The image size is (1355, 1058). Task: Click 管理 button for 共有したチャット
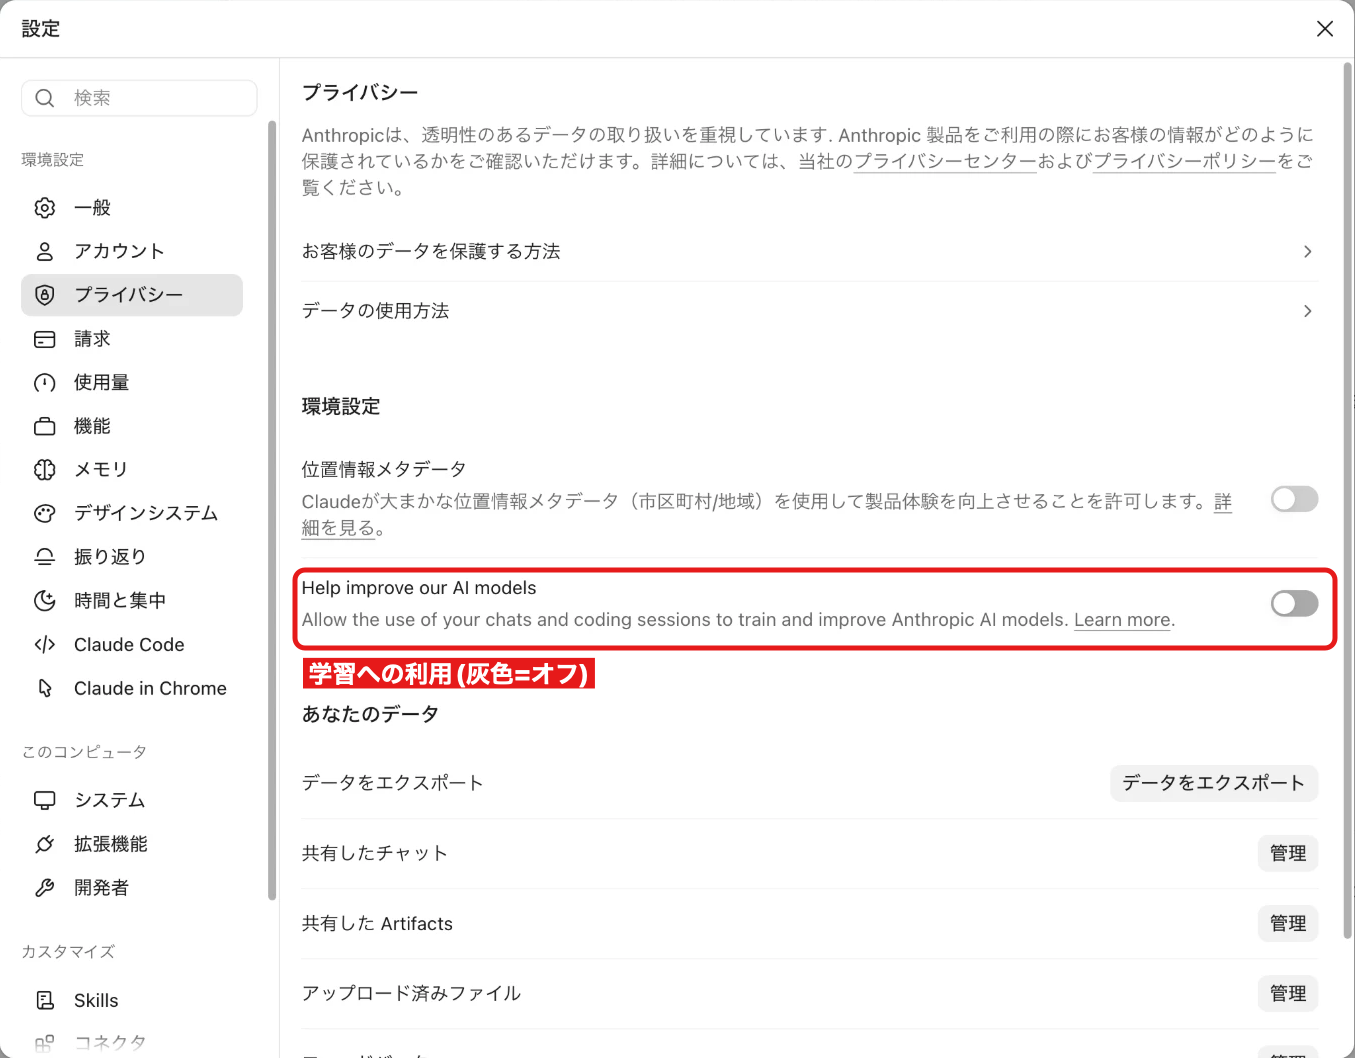(1288, 853)
